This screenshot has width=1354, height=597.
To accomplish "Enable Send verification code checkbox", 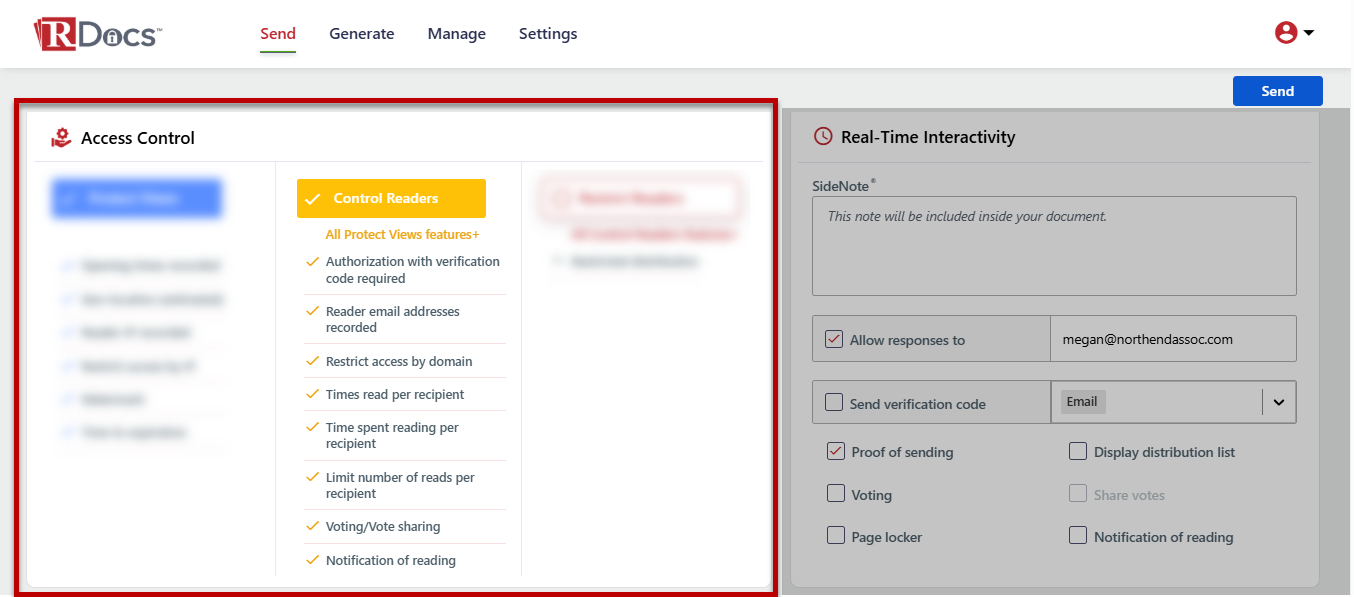I will pyautogui.click(x=834, y=403).
